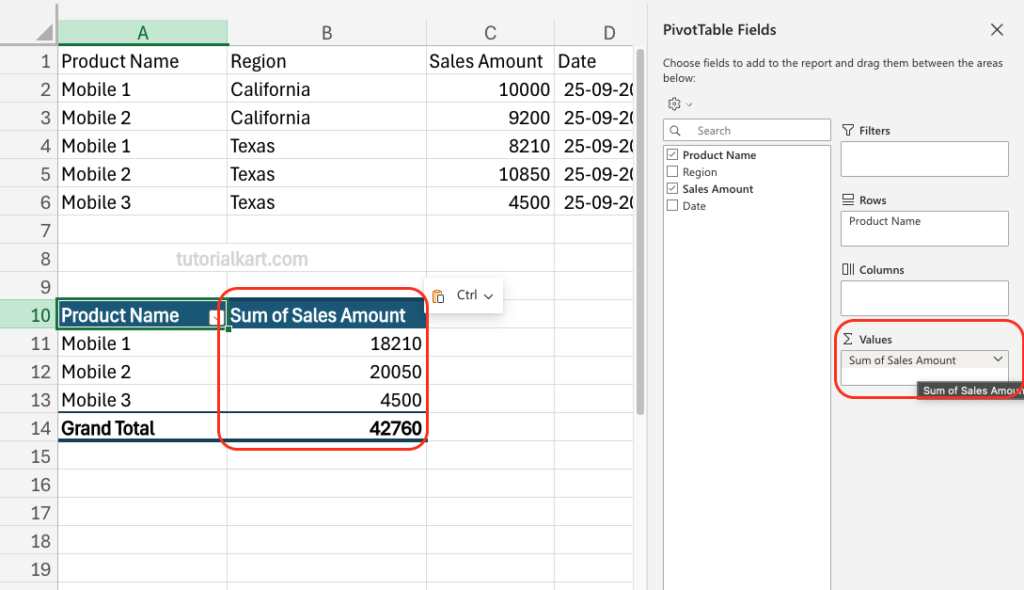Expand the Ctrl paste options chevron
The height and width of the screenshot is (590, 1024).
(488, 296)
